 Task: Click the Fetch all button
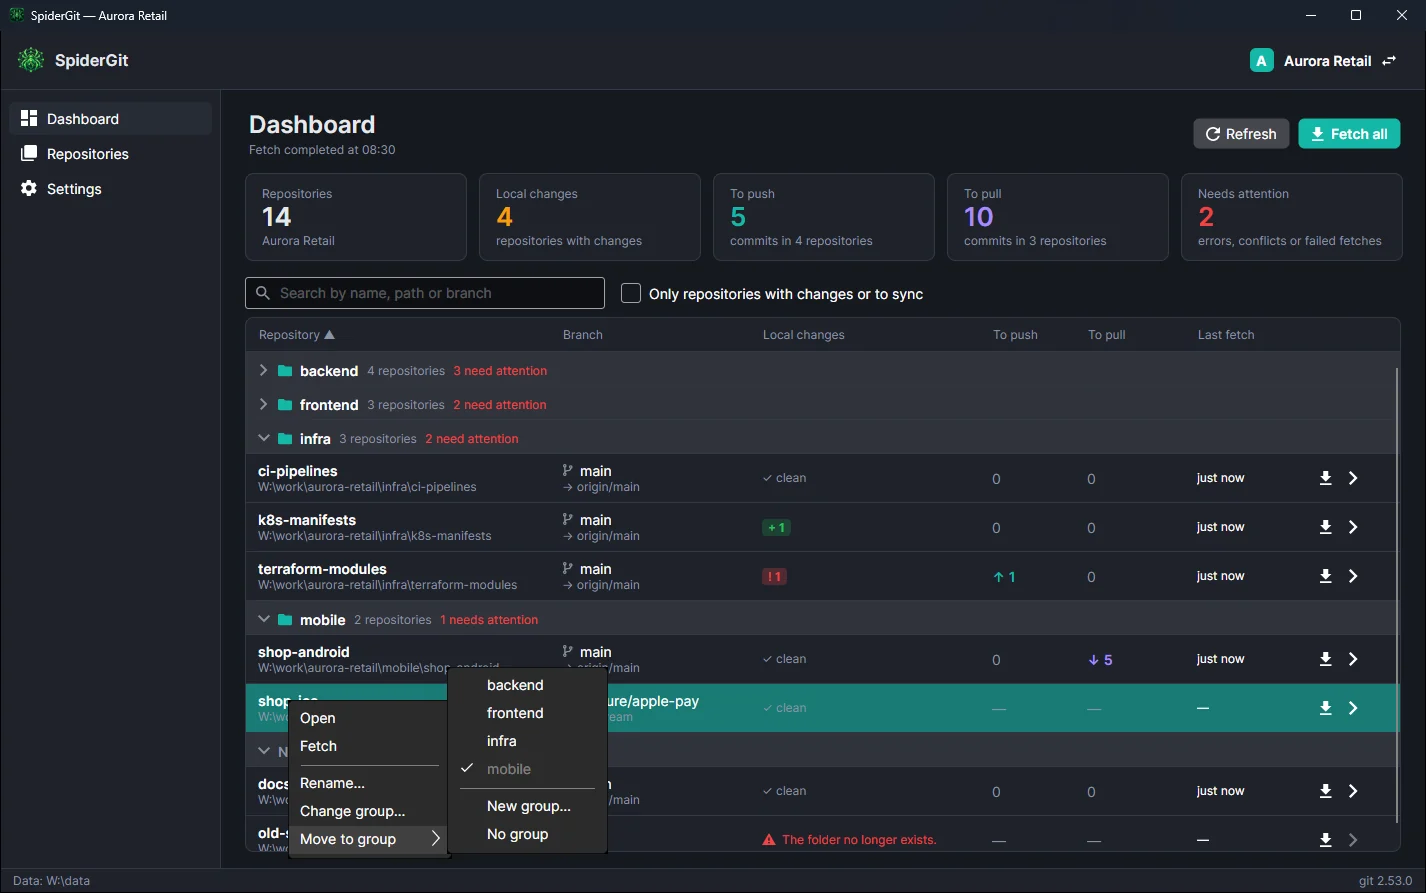click(x=1349, y=134)
